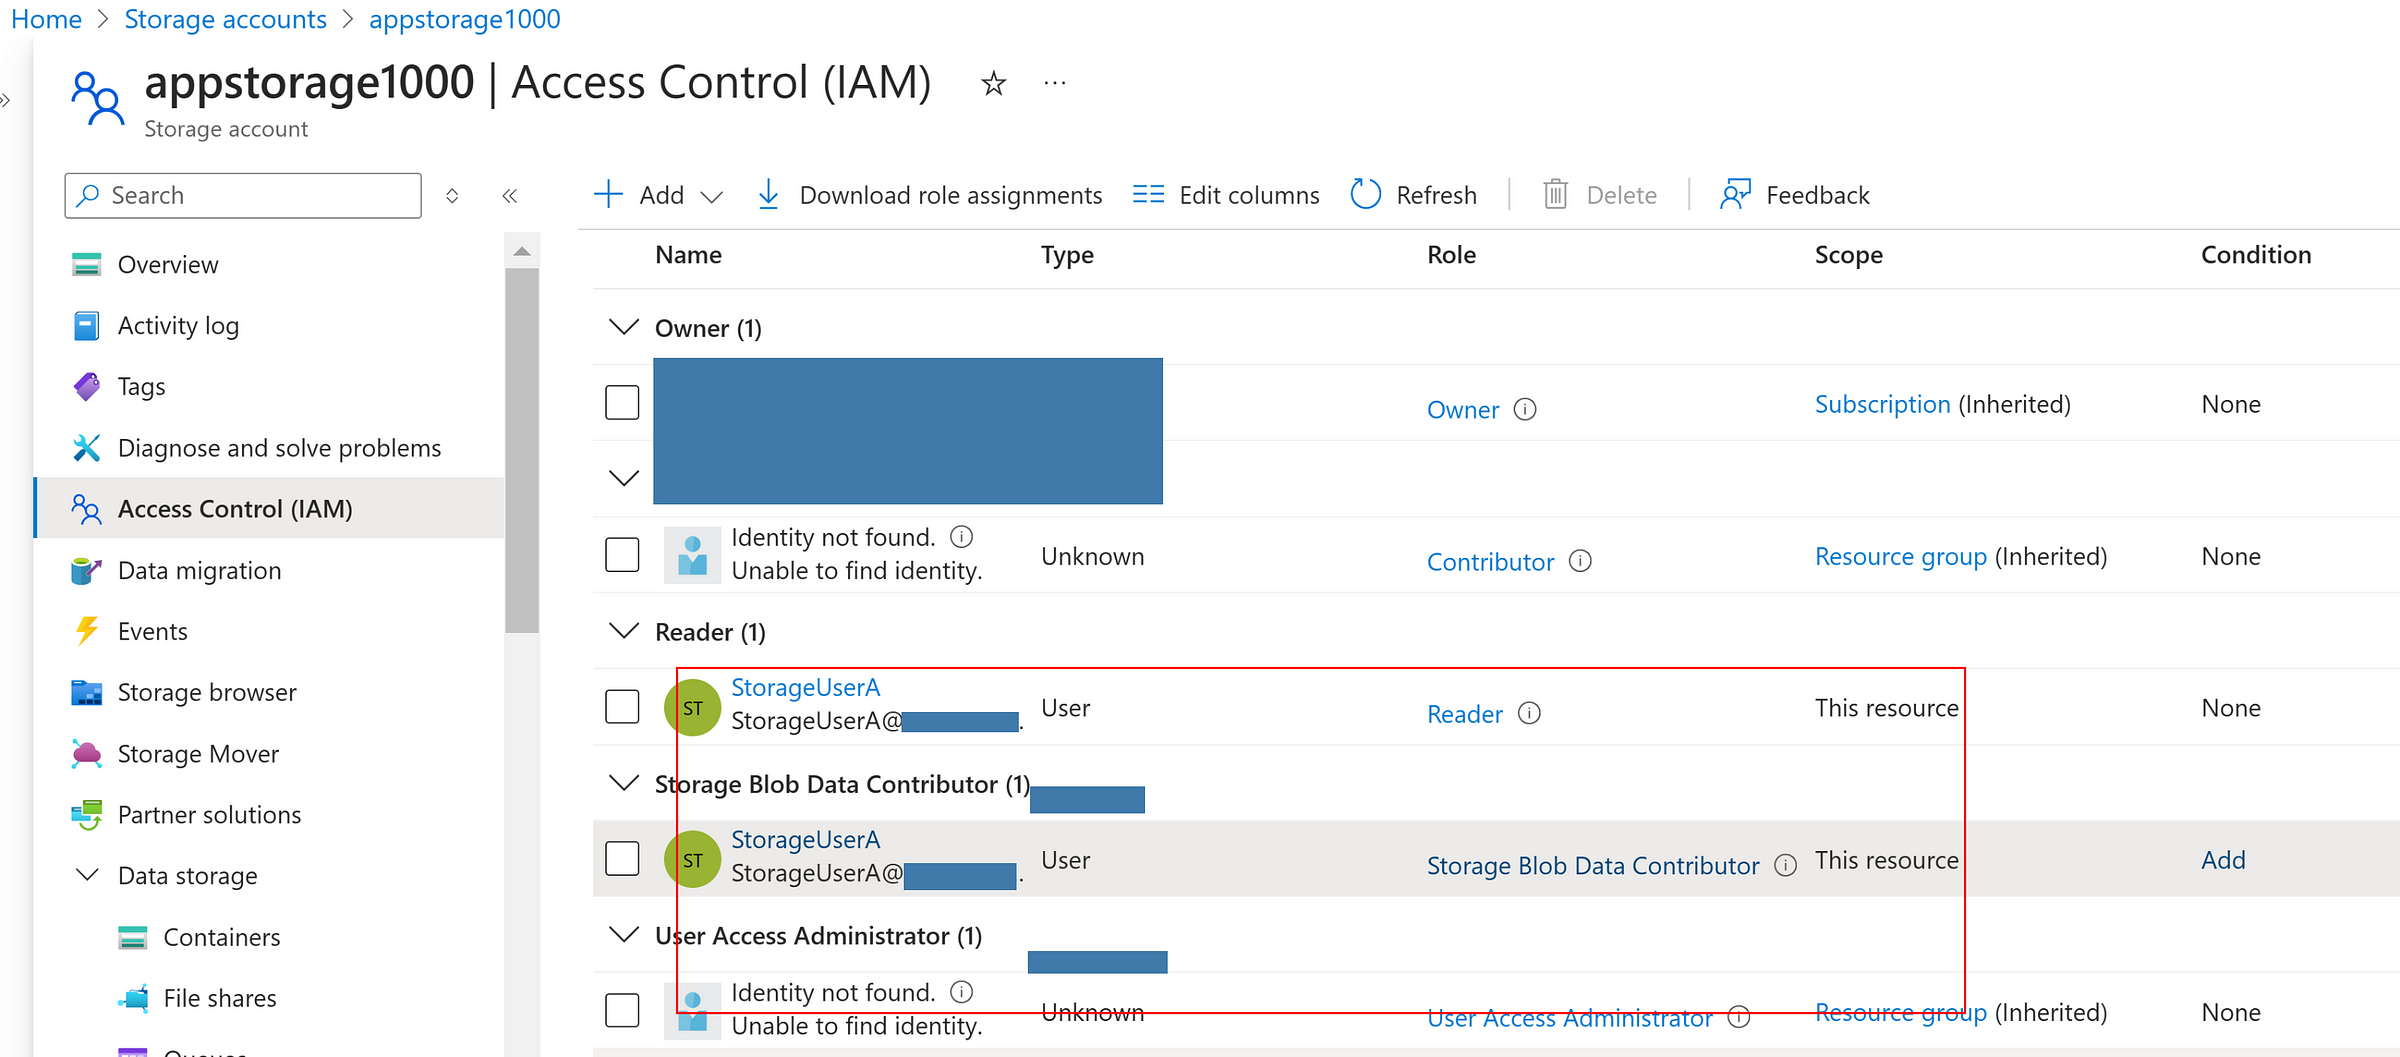This screenshot has height=1057, width=2400.
Task: Check the Reader StorageUserA checkbox
Action: click(622, 706)
